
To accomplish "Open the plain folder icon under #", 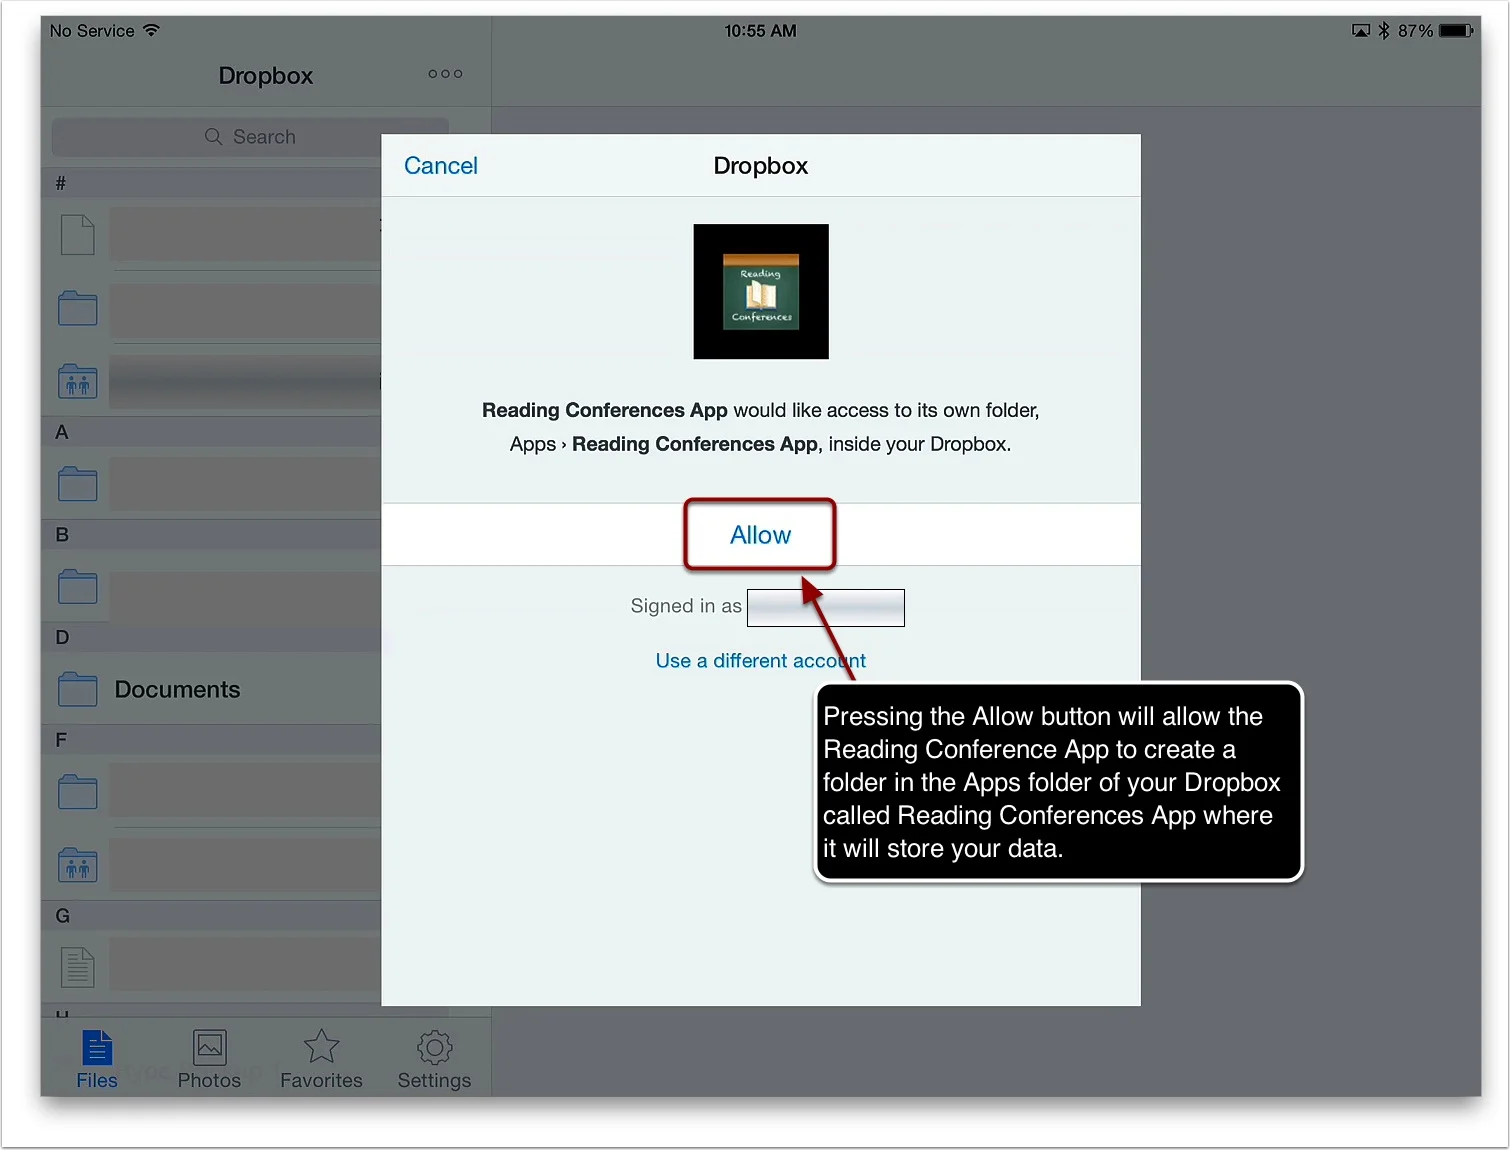I will point(77,309).
